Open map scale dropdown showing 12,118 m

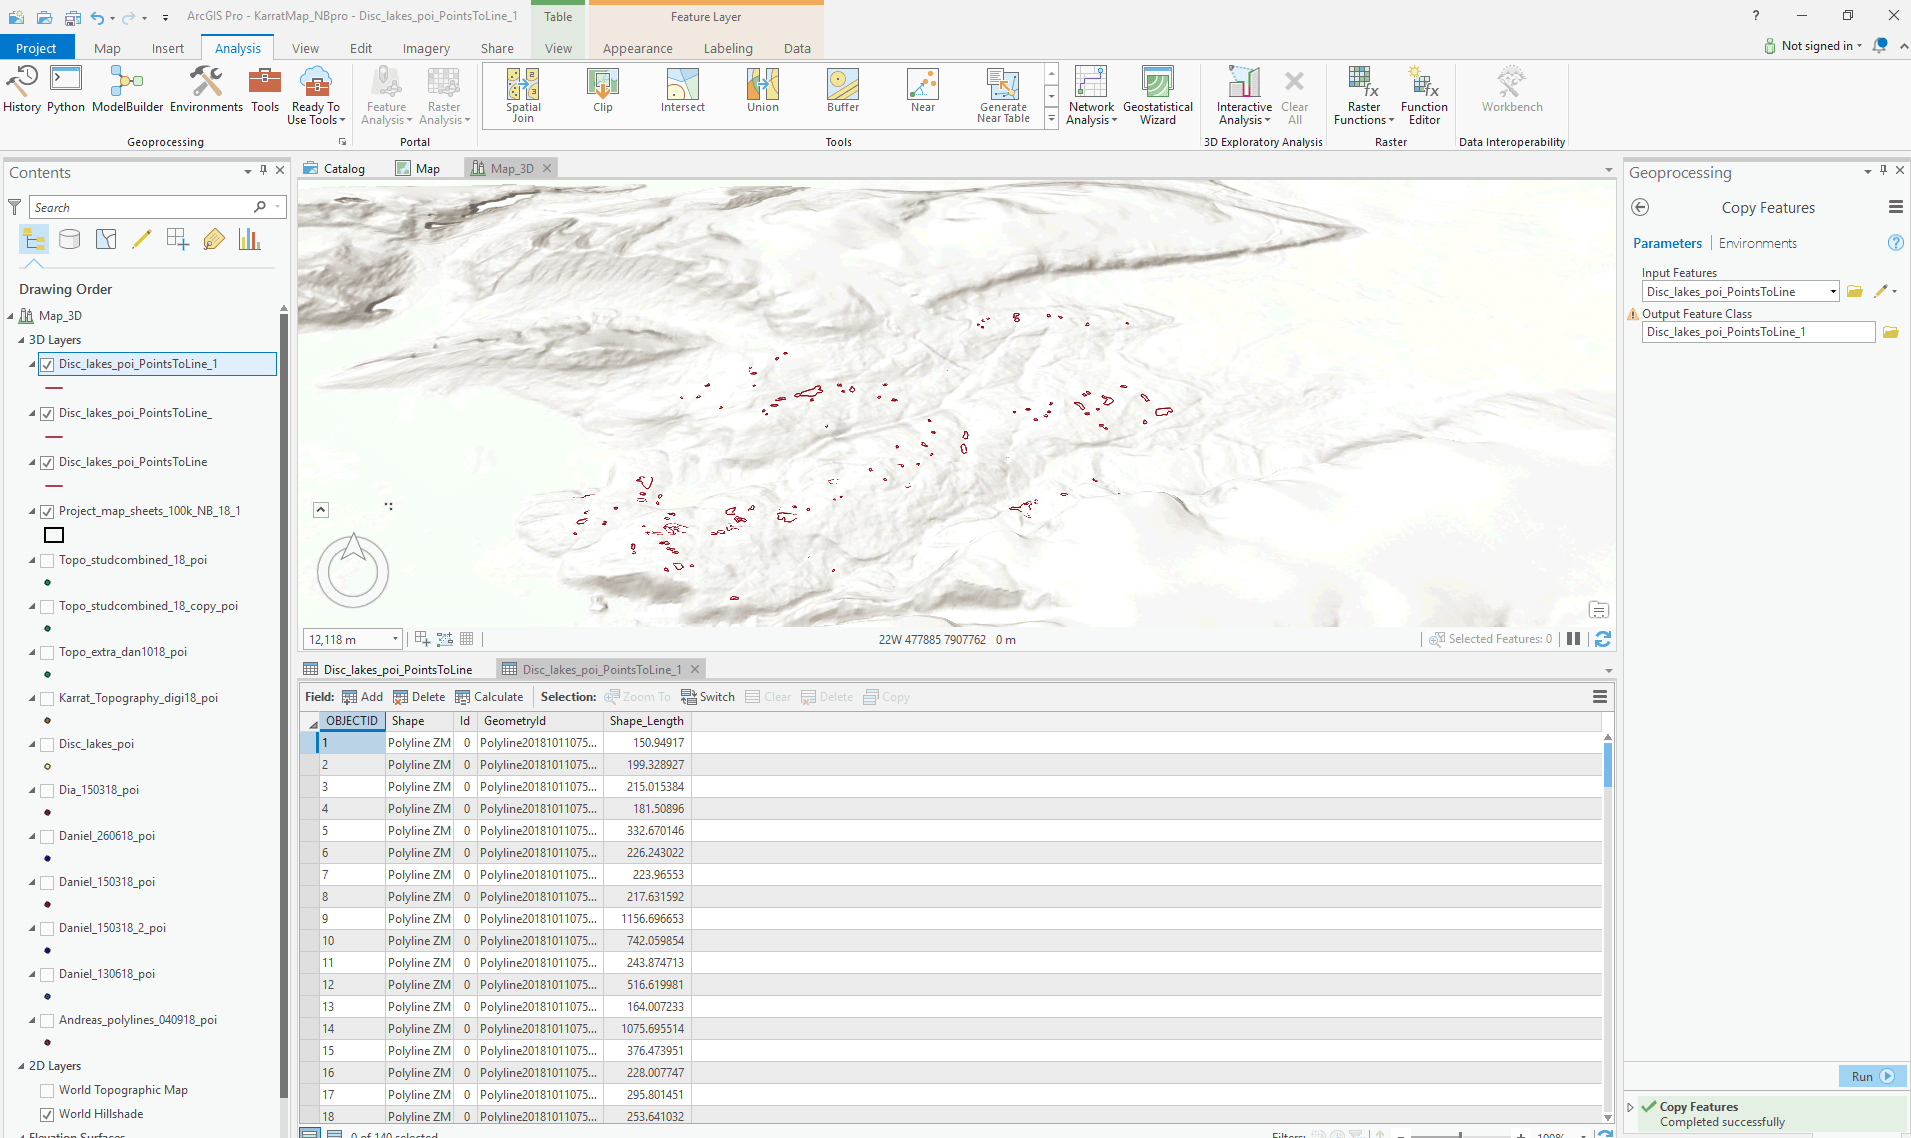[395, 639]
